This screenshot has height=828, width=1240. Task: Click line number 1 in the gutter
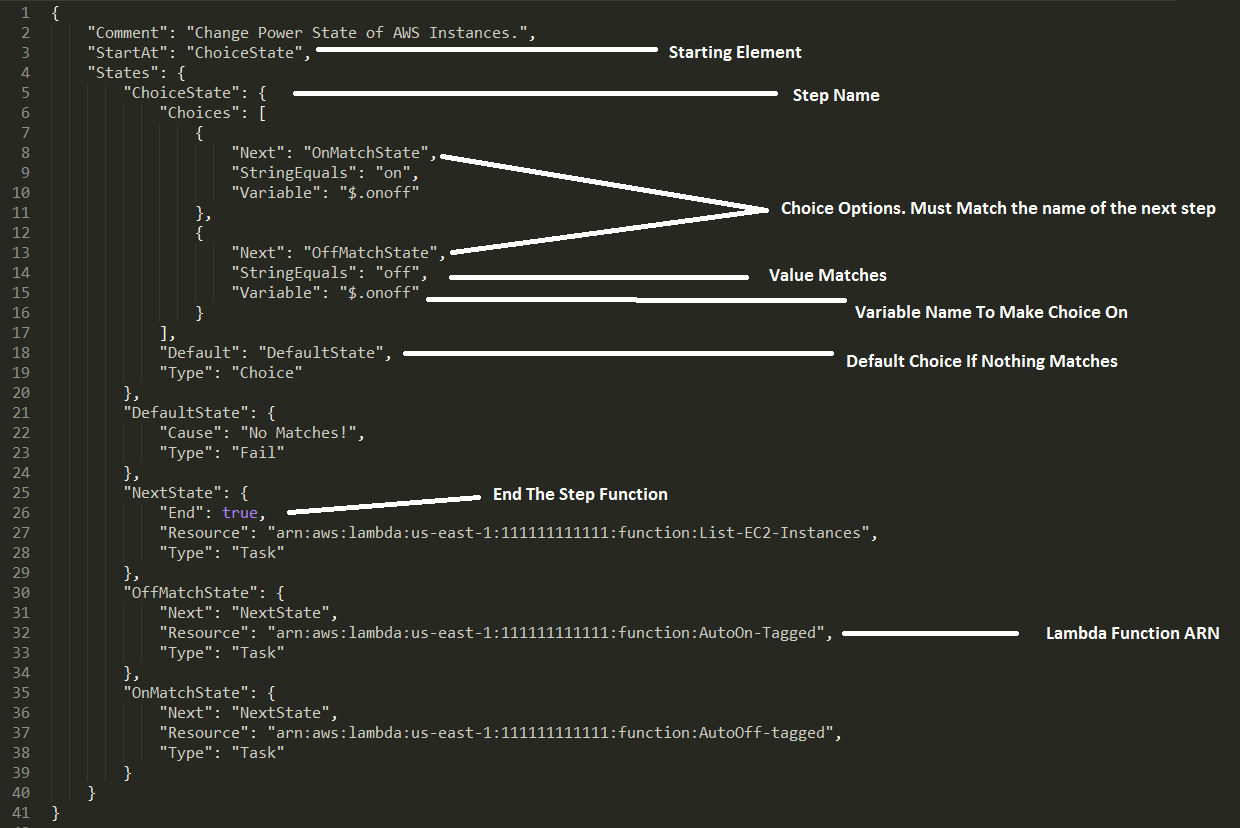point(25,12)
